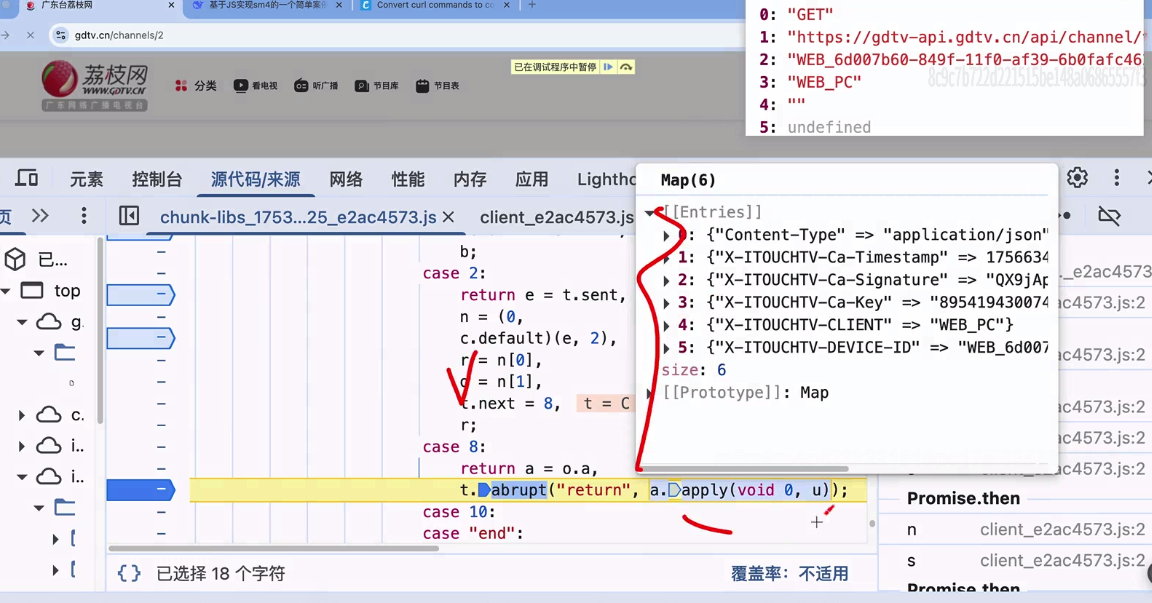
Task: Switch to 元素 Elements tab
Action: tap(86, 179)
